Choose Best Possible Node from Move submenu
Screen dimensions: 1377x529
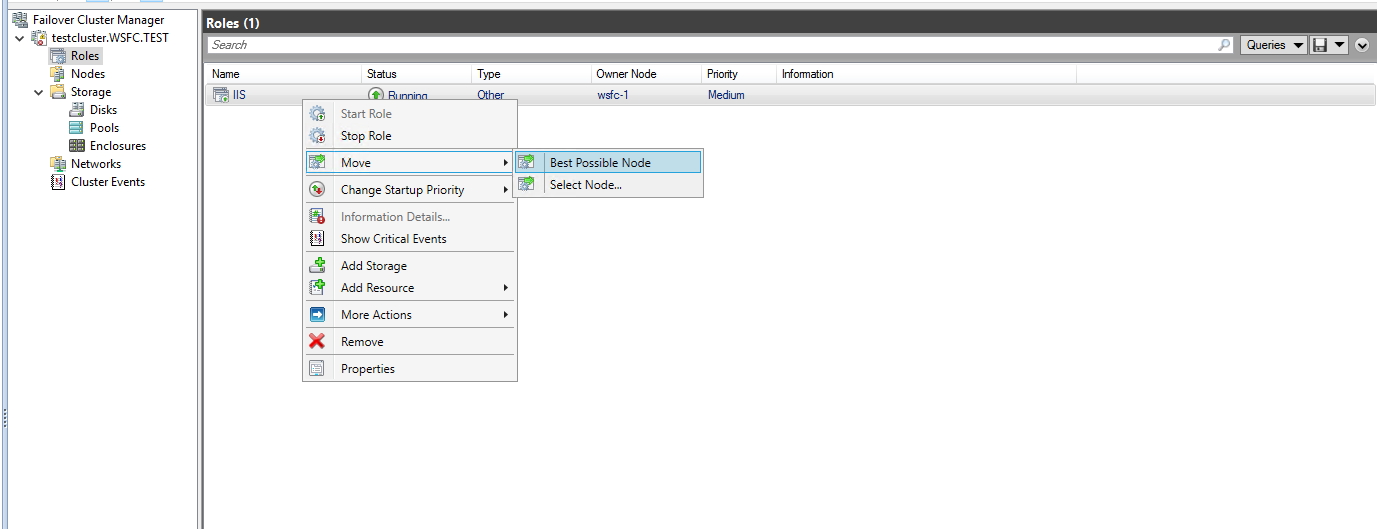(x=599, y=162)
